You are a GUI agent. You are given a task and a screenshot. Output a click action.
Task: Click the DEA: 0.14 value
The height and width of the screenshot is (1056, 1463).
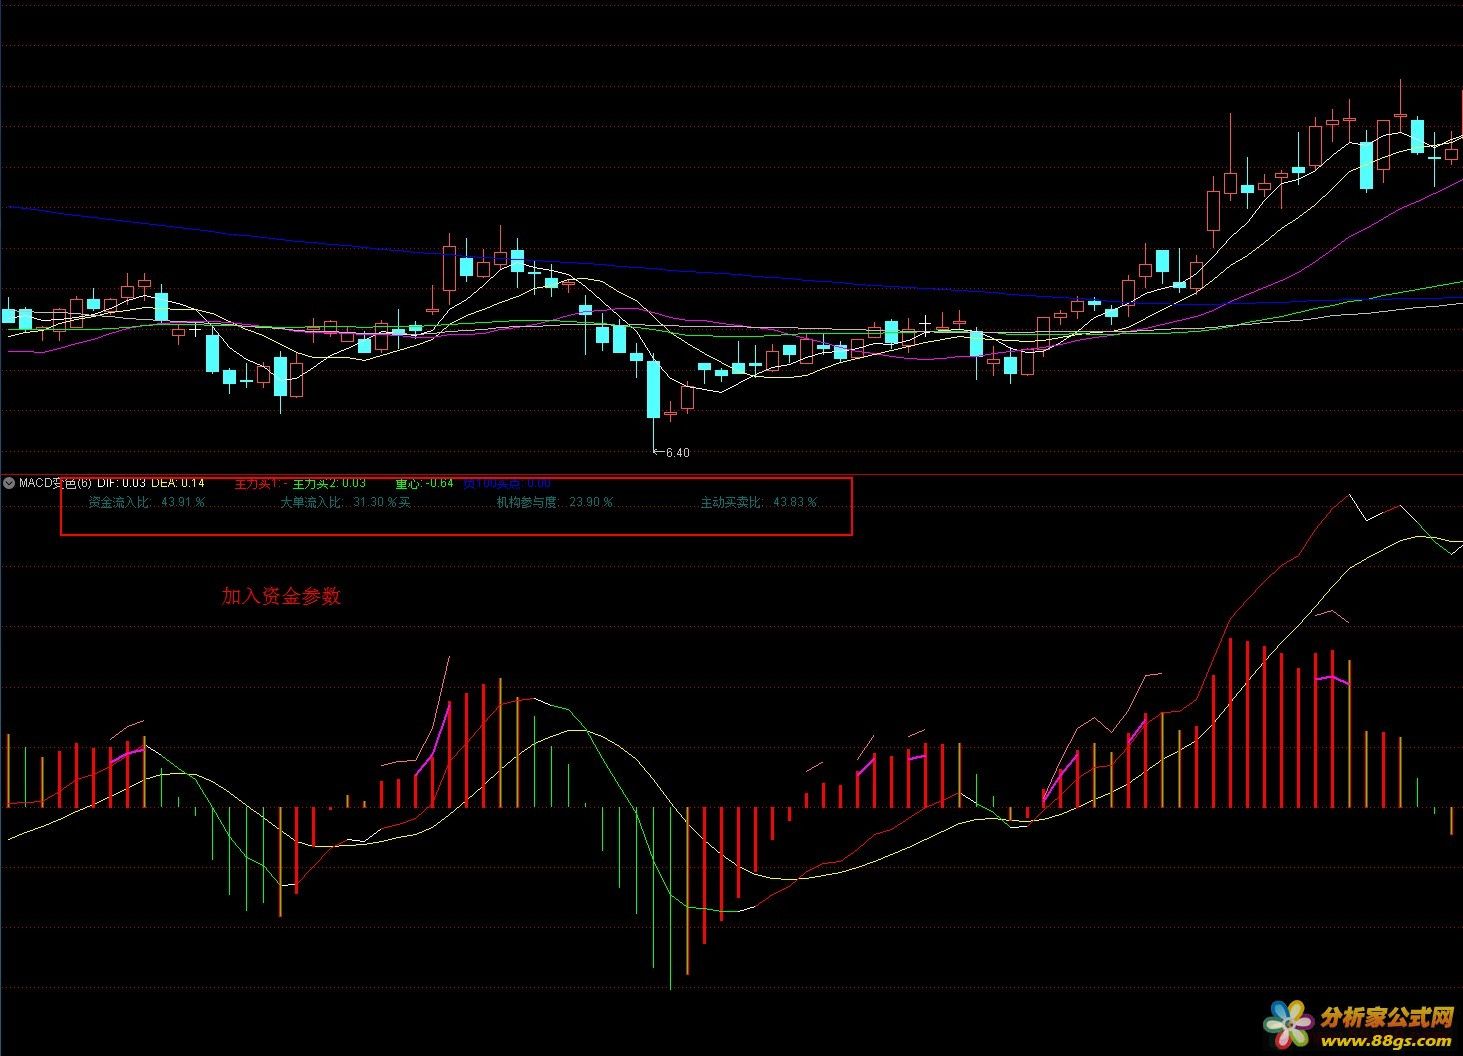[x=177, y=483]
